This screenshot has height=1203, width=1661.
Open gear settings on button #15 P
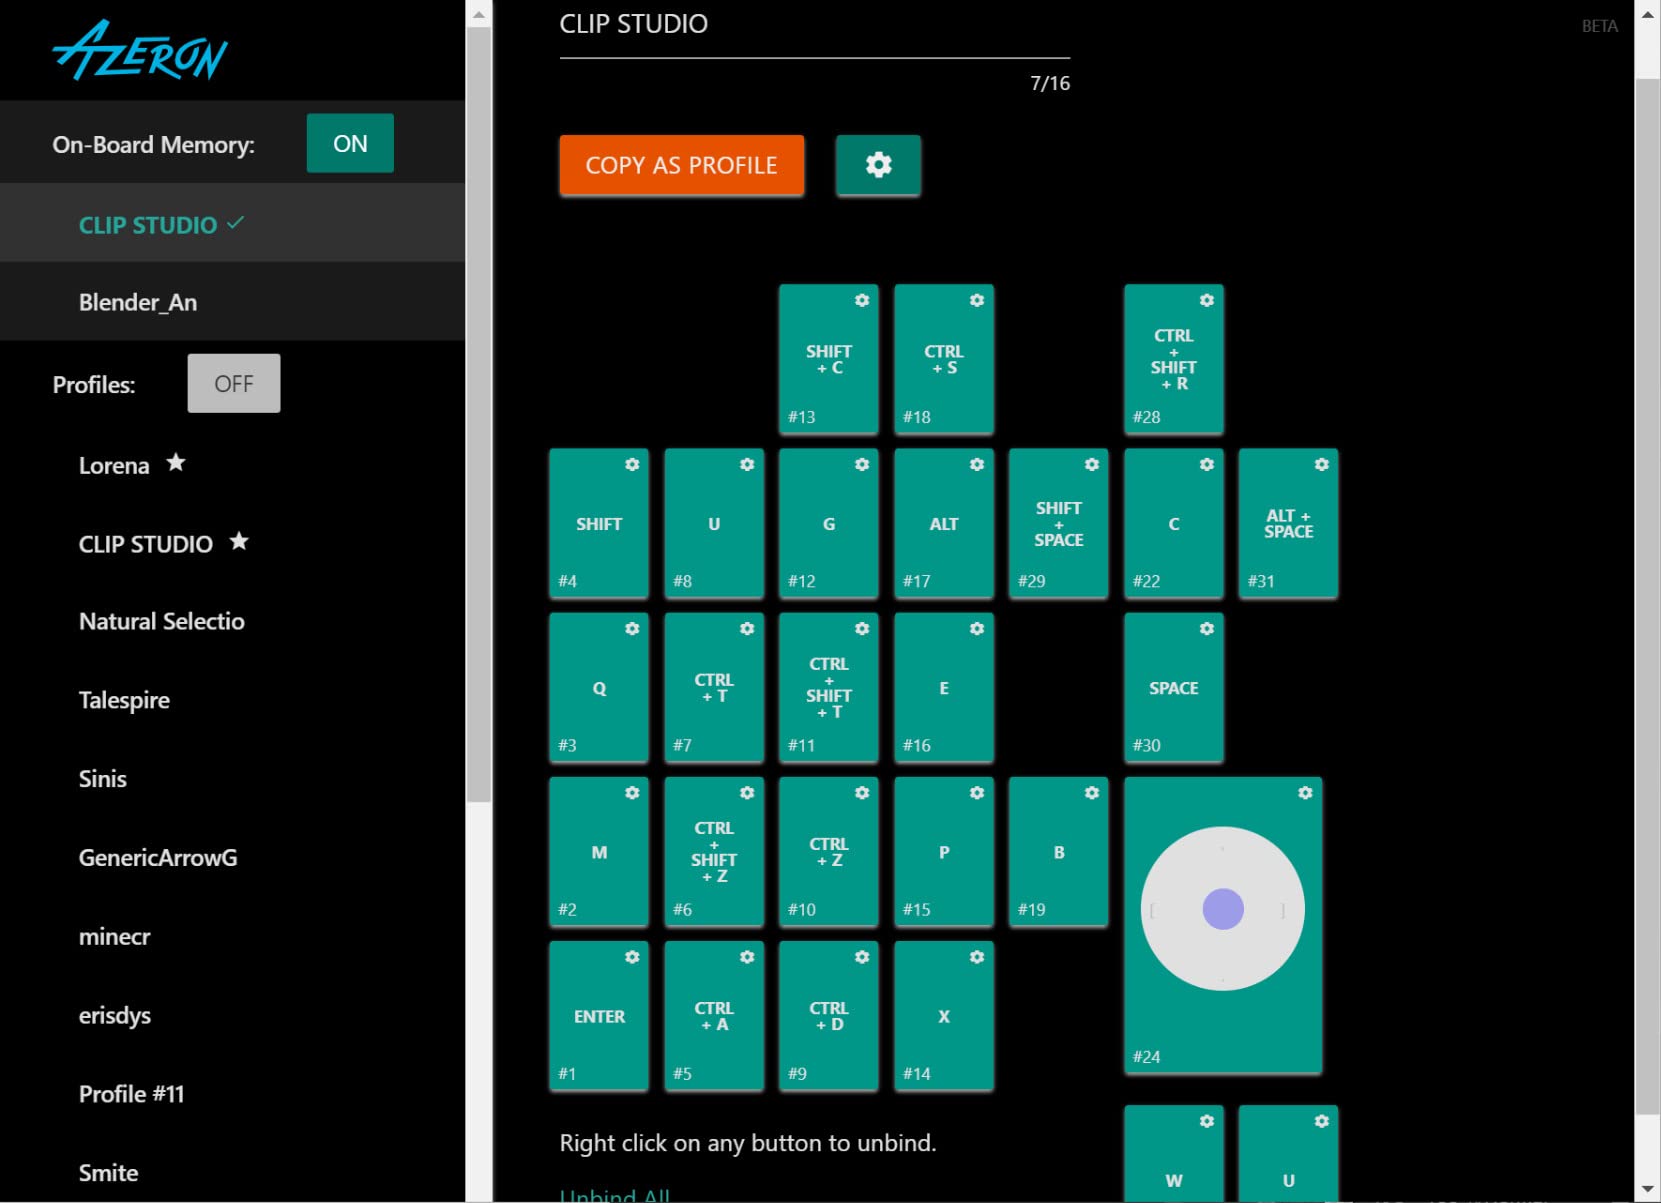[977, 792]
